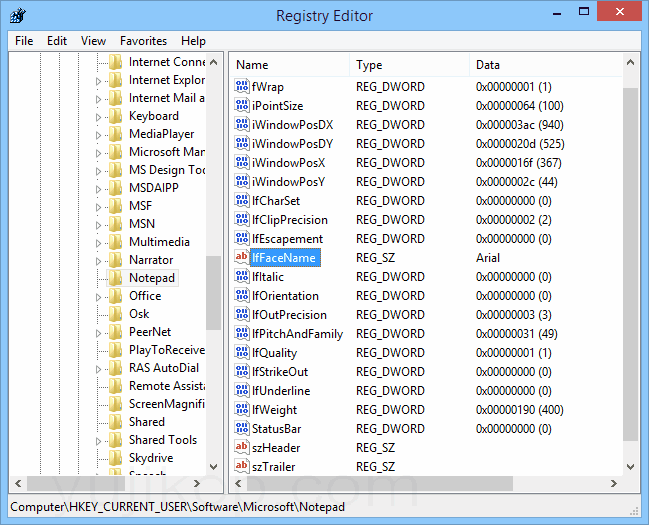Expand the MSDAIPP key
The image size is (649, 525).
coord(98,189)
